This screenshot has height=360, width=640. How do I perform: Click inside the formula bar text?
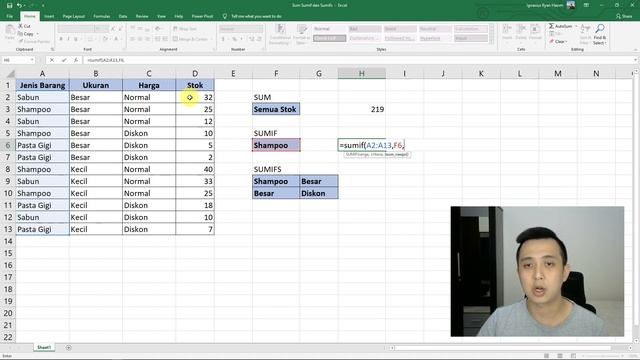click(x=359, y=60)
